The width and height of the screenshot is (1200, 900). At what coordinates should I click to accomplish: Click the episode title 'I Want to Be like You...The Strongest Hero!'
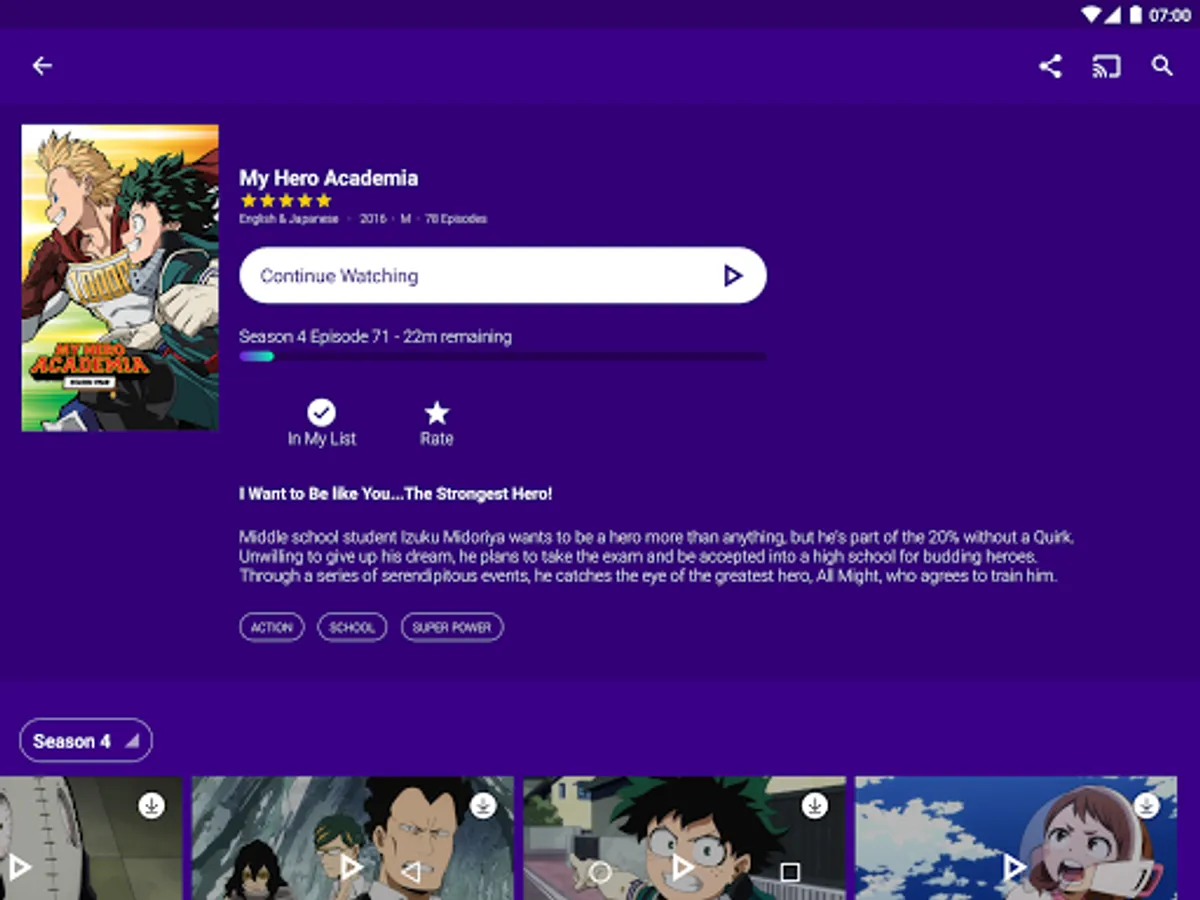395,494
